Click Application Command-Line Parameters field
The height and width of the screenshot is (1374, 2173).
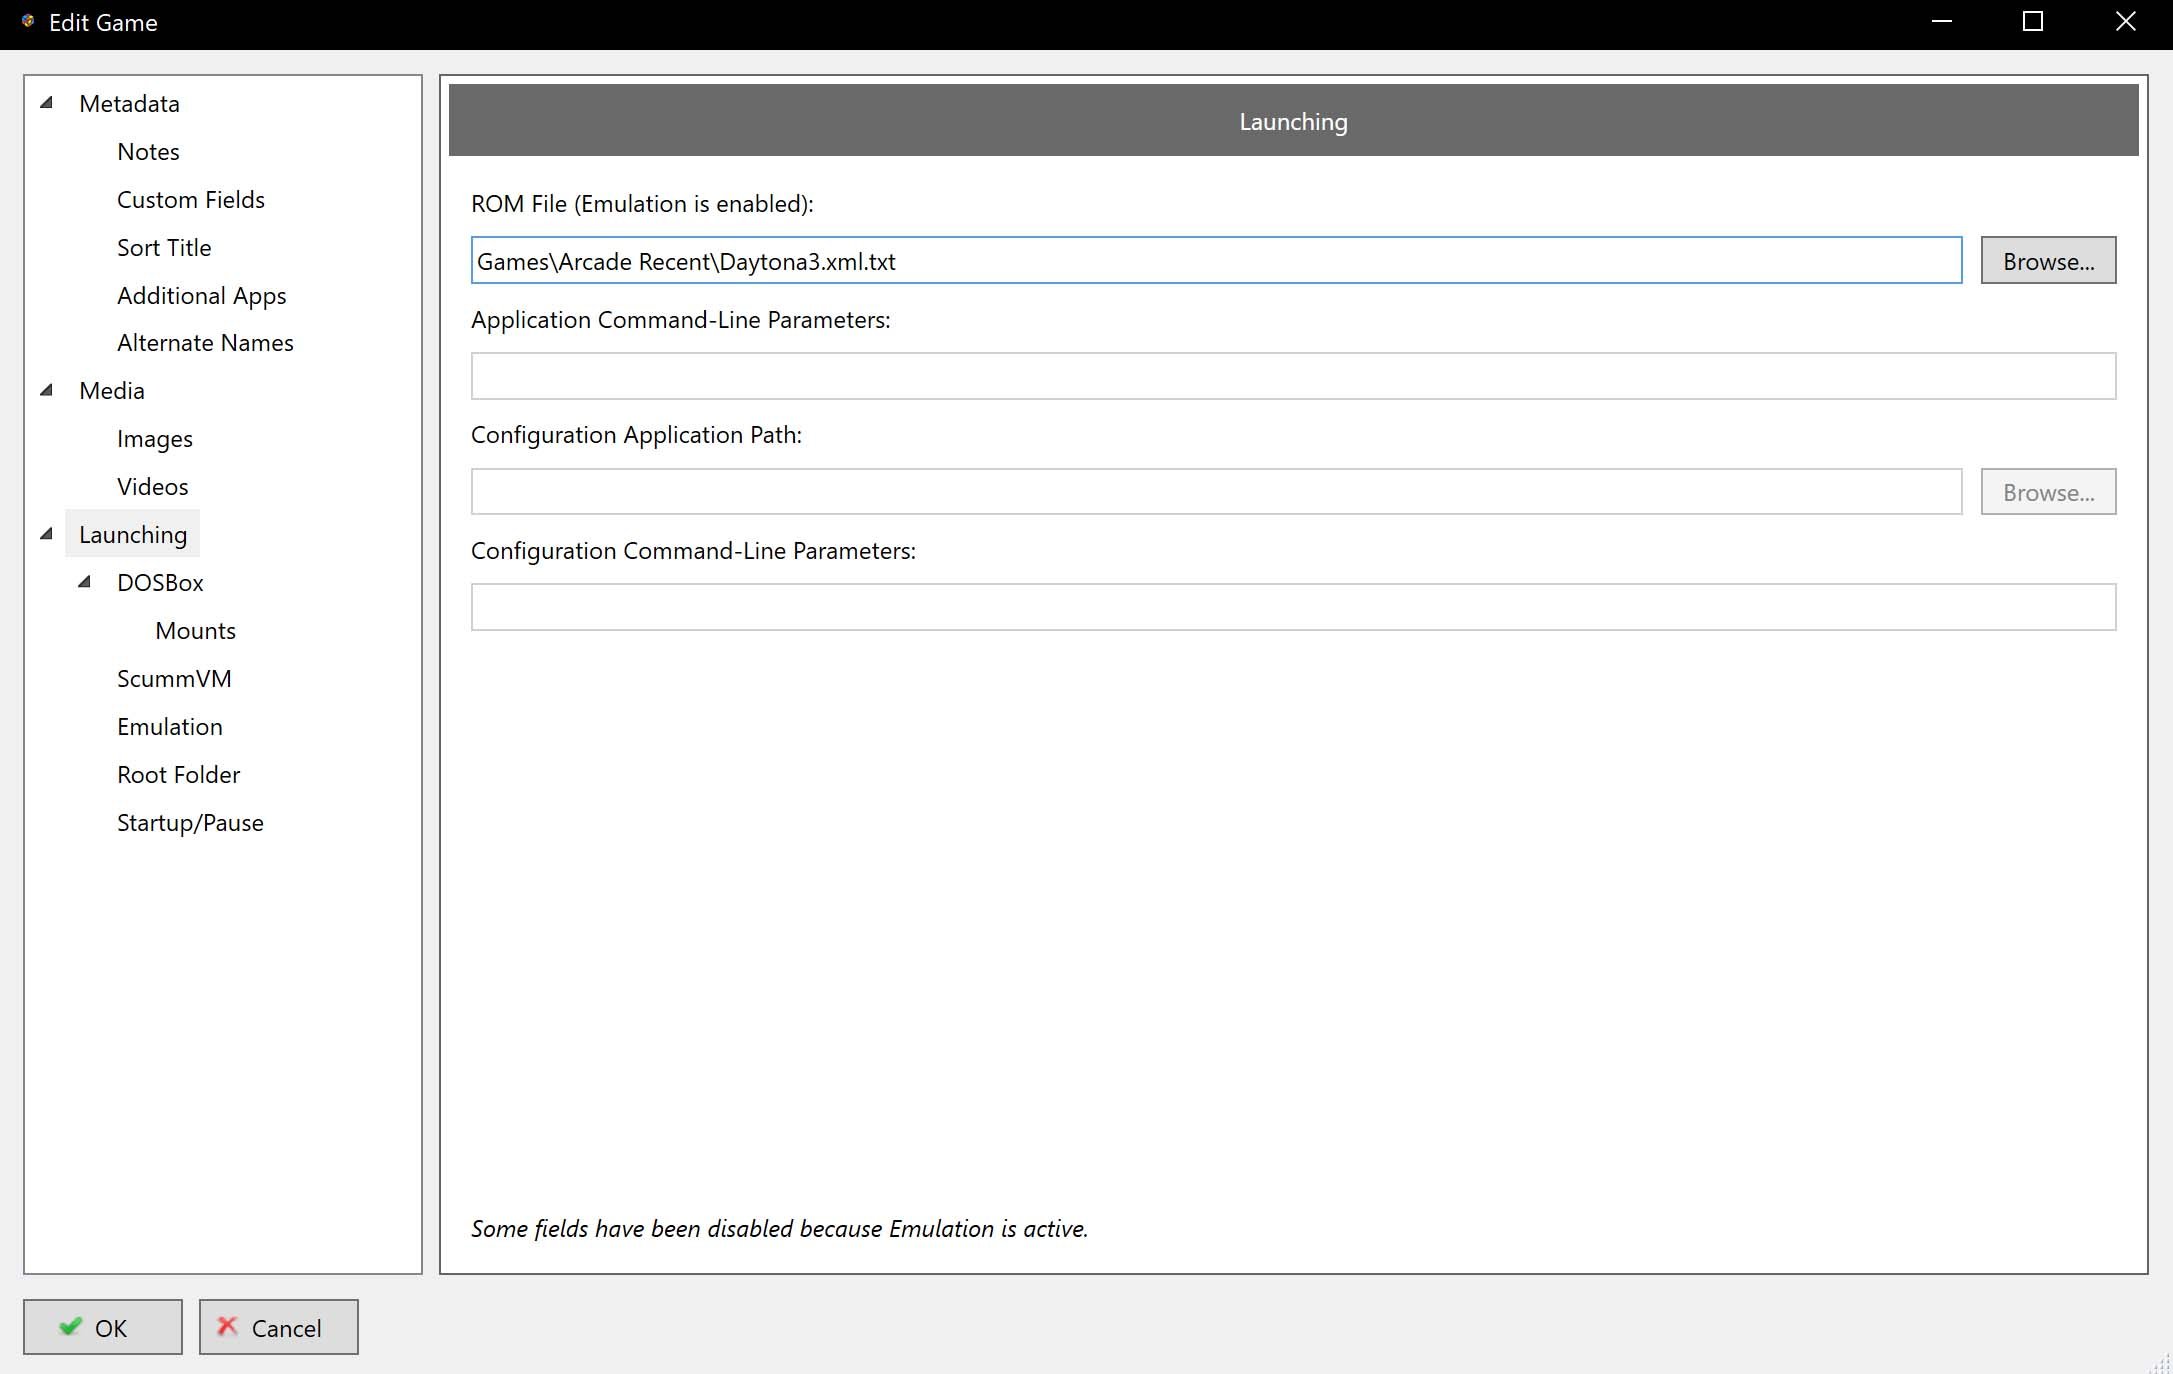(1292, 376)
